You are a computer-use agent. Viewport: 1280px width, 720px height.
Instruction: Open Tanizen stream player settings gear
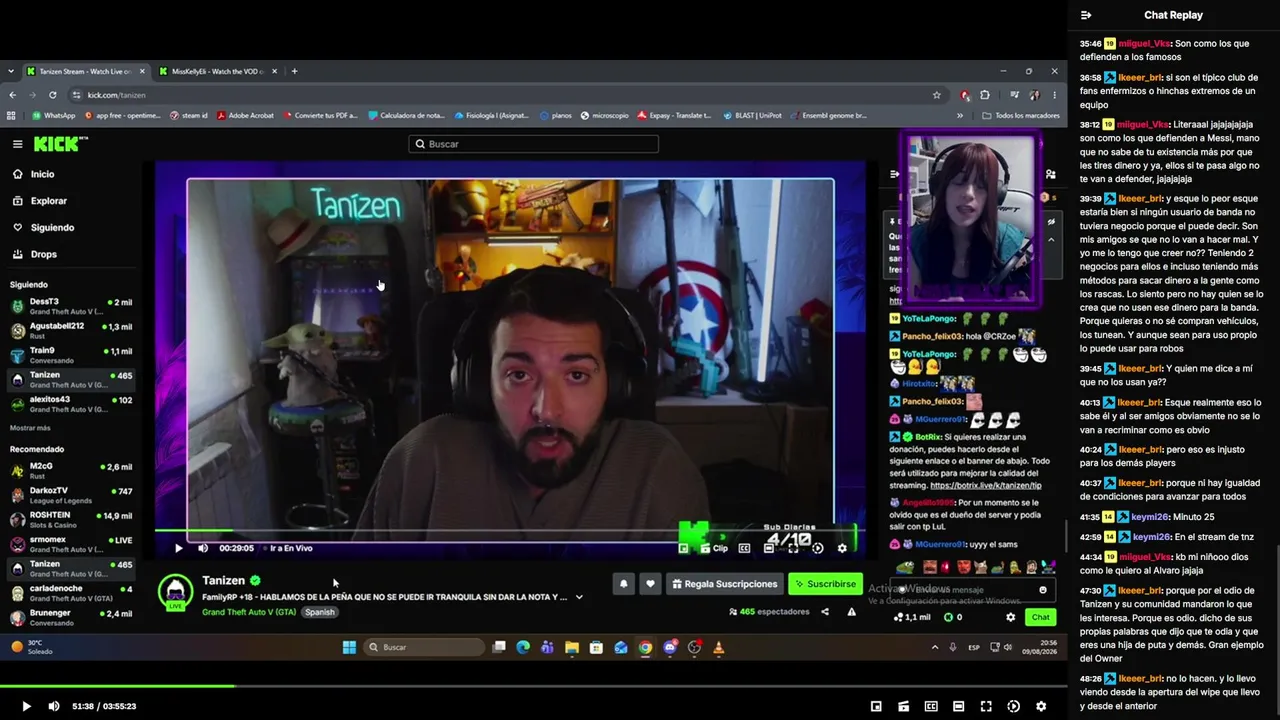click(842, 548)
